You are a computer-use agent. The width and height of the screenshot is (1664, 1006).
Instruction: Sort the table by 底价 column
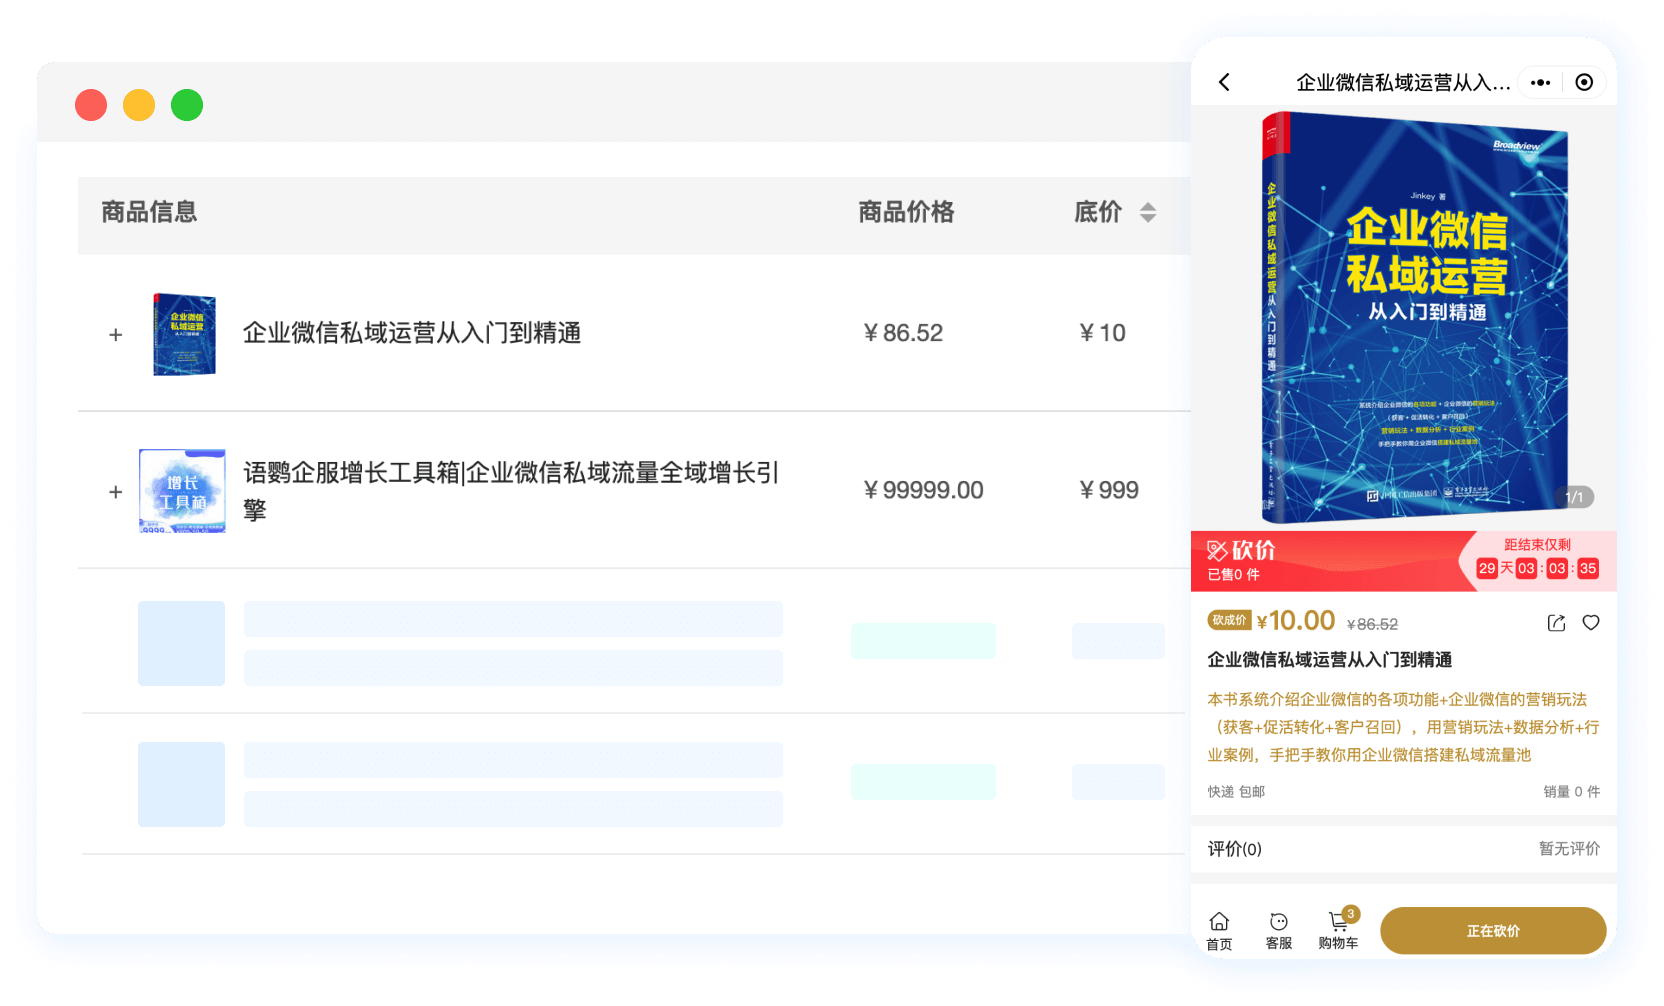pyautogui.click(x=1147, y=212)
